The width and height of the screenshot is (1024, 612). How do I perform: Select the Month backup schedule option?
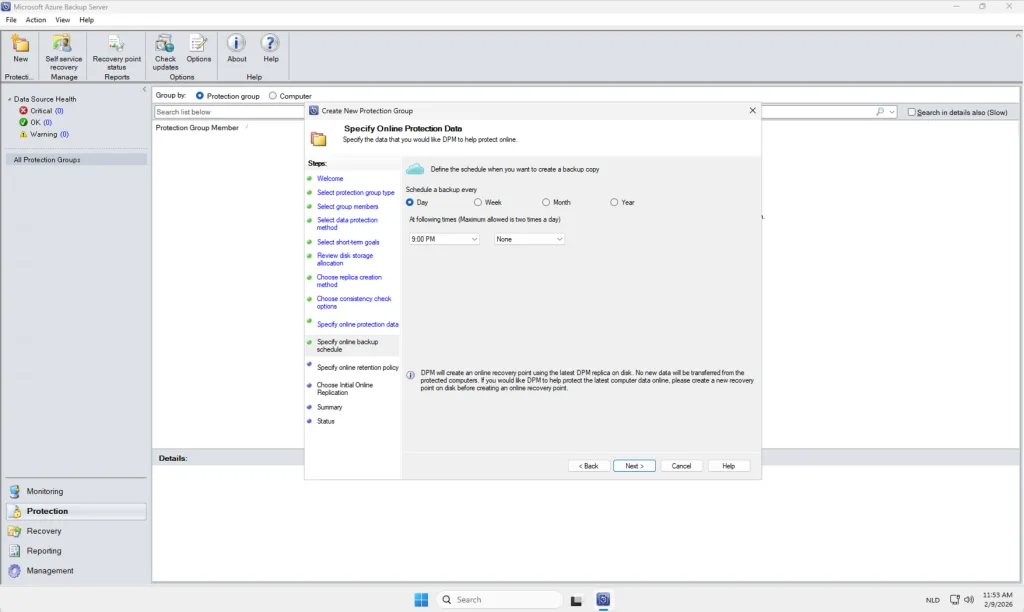point(546,202)
